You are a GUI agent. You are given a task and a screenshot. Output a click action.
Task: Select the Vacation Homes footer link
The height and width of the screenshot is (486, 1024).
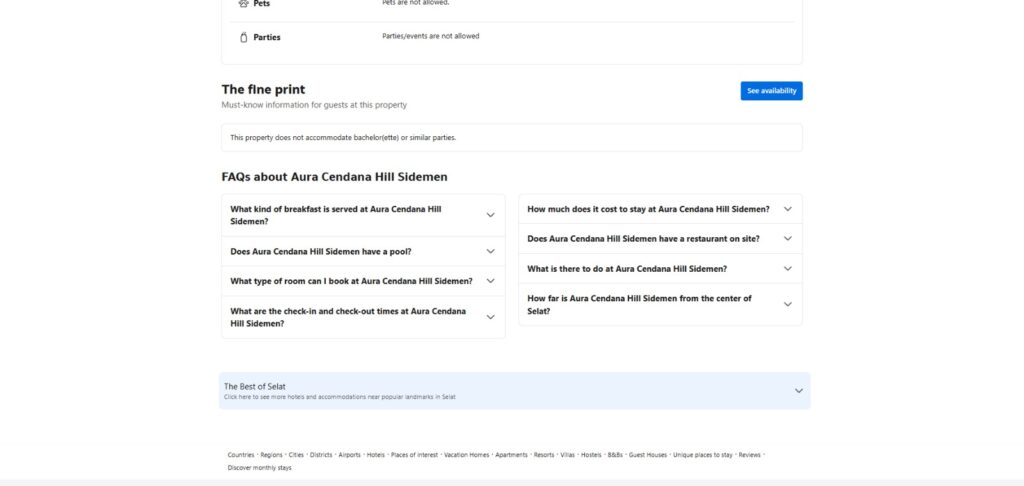tap(466, 455)
